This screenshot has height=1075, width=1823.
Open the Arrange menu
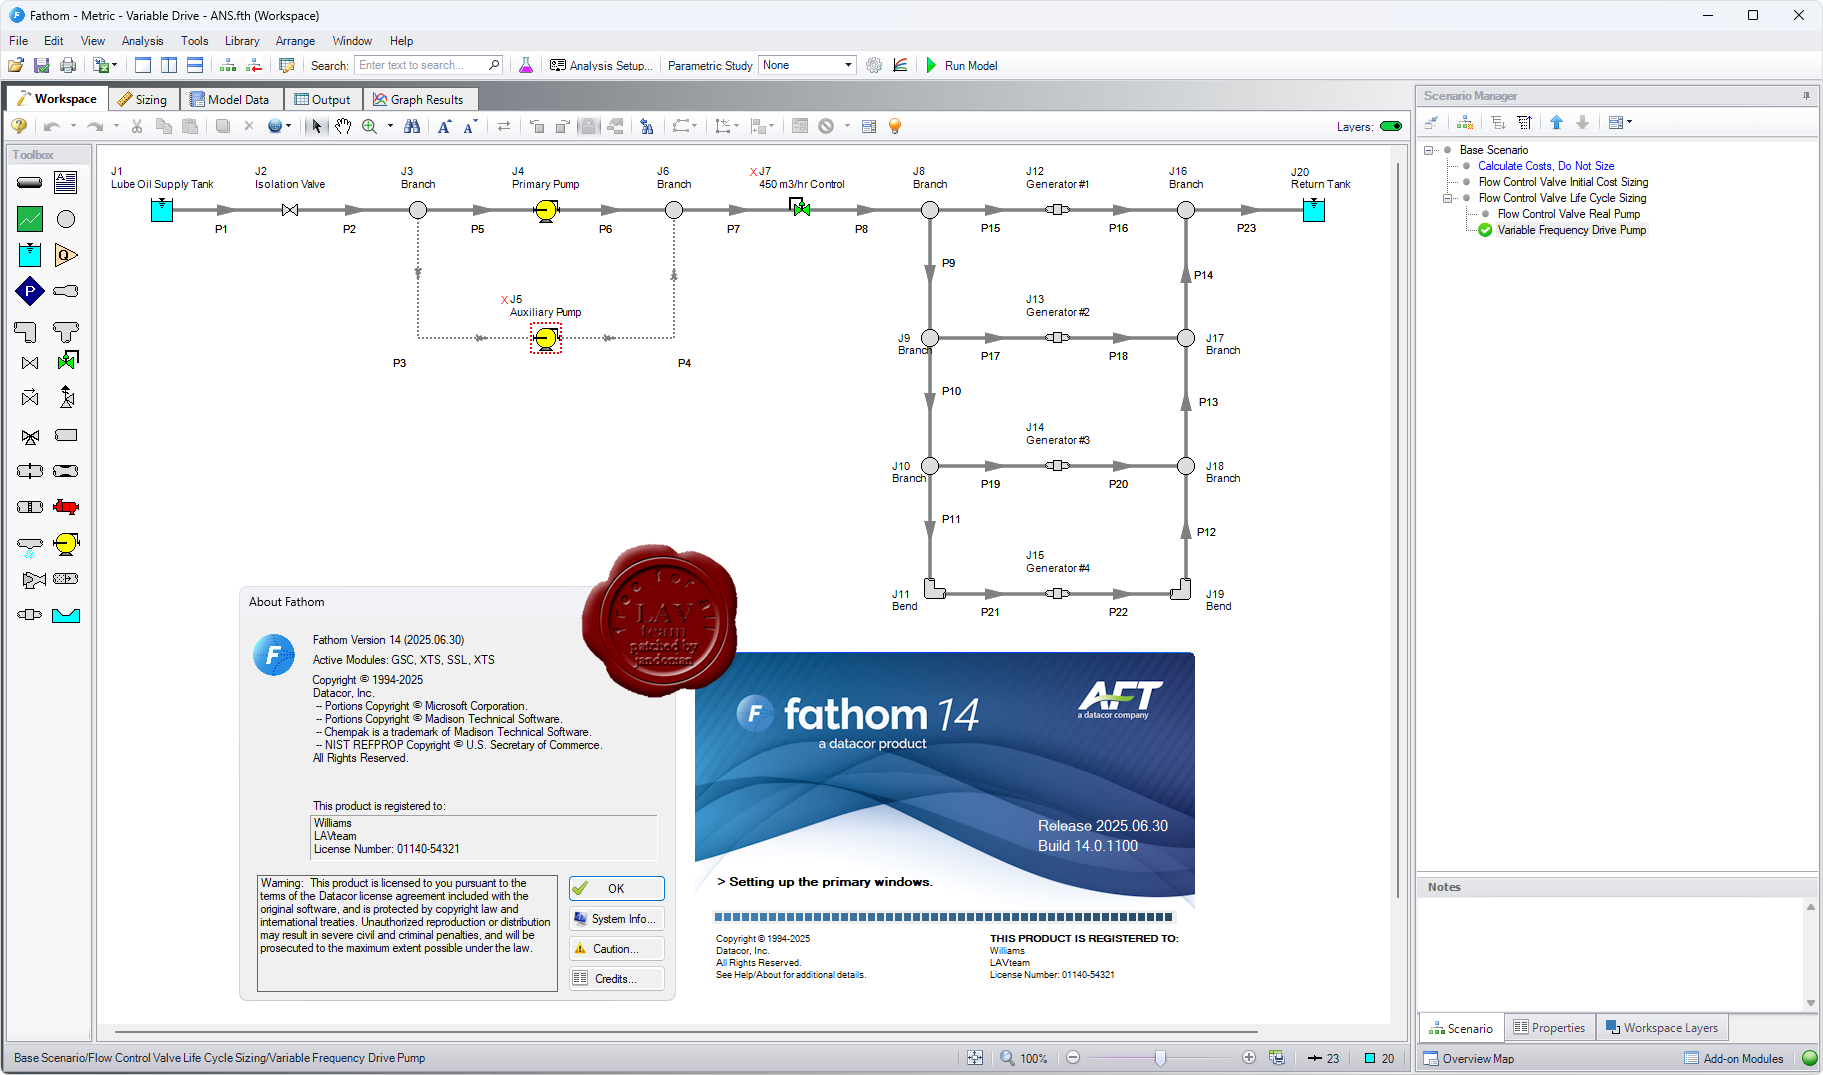coord(295,41)
